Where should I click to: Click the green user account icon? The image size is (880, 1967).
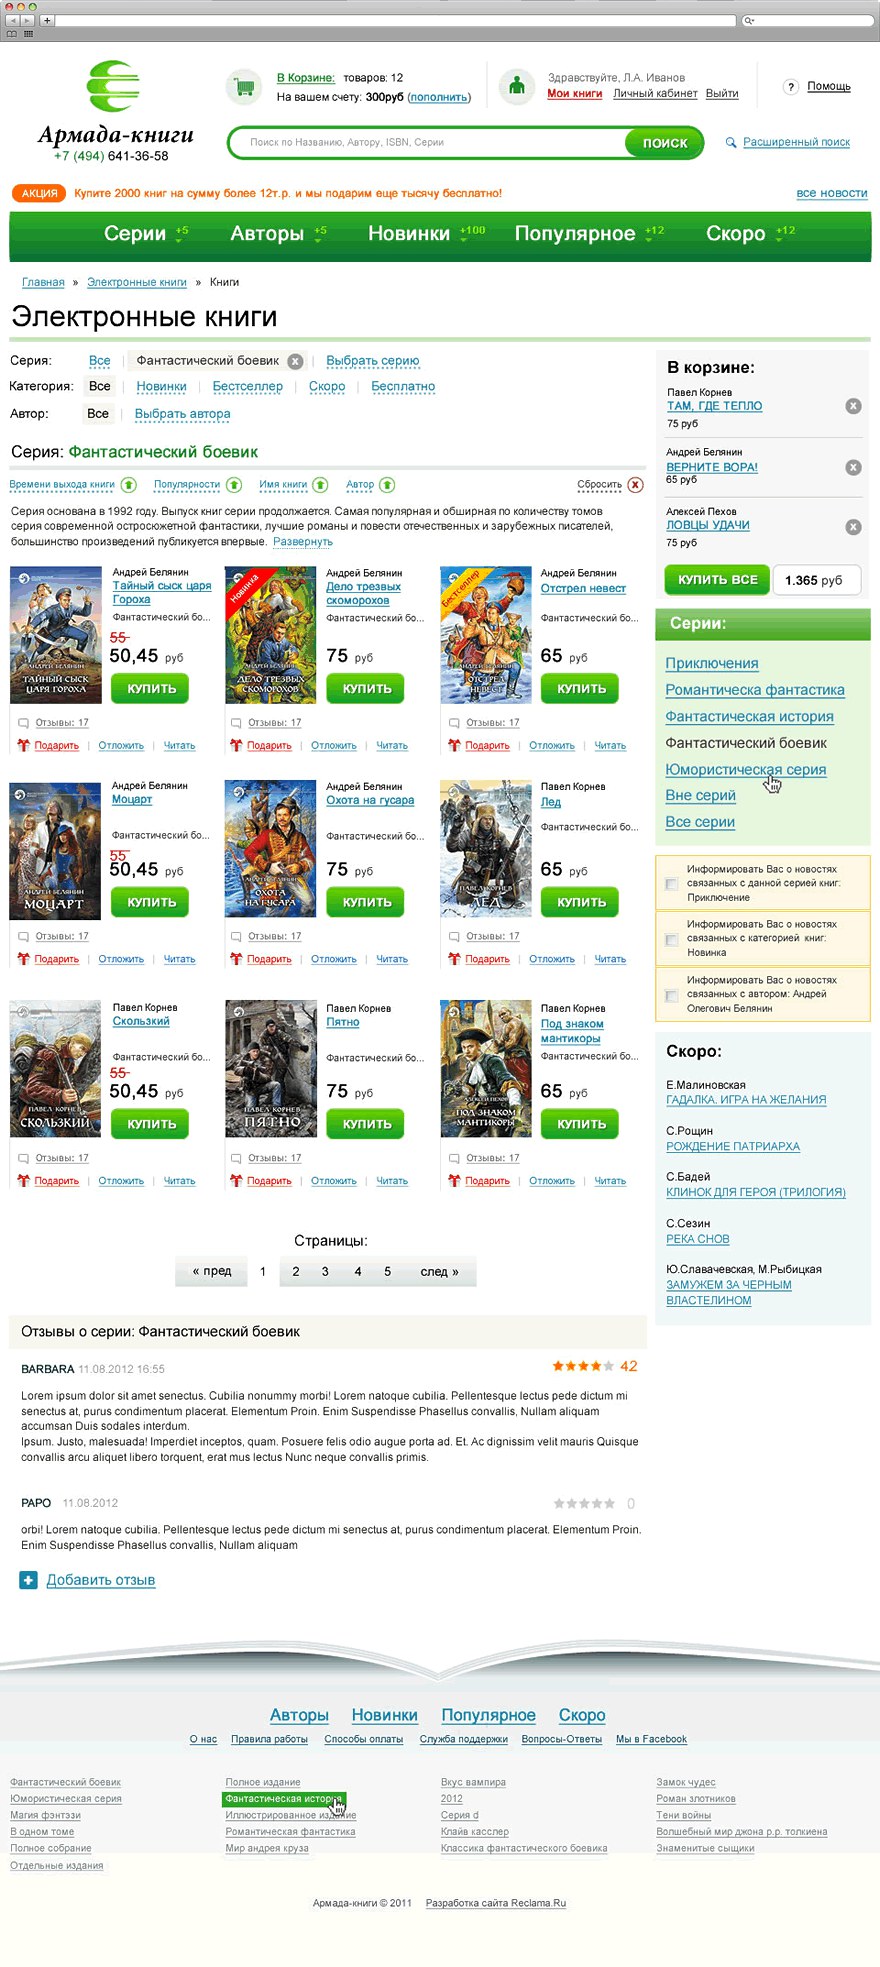point(517,87)
